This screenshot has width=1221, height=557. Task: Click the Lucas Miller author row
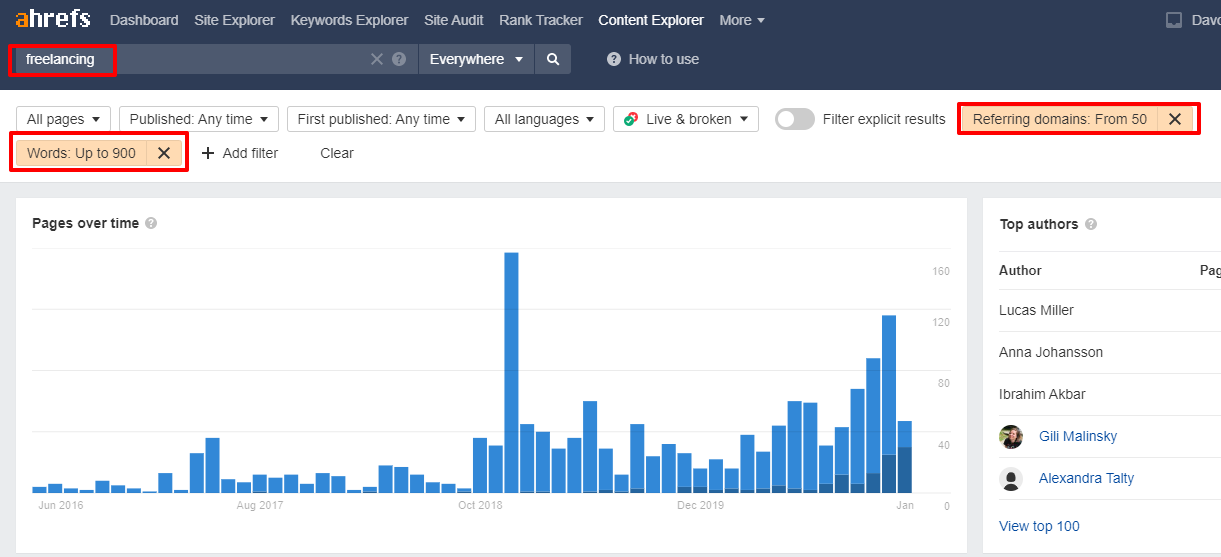tap(1109, 310)
